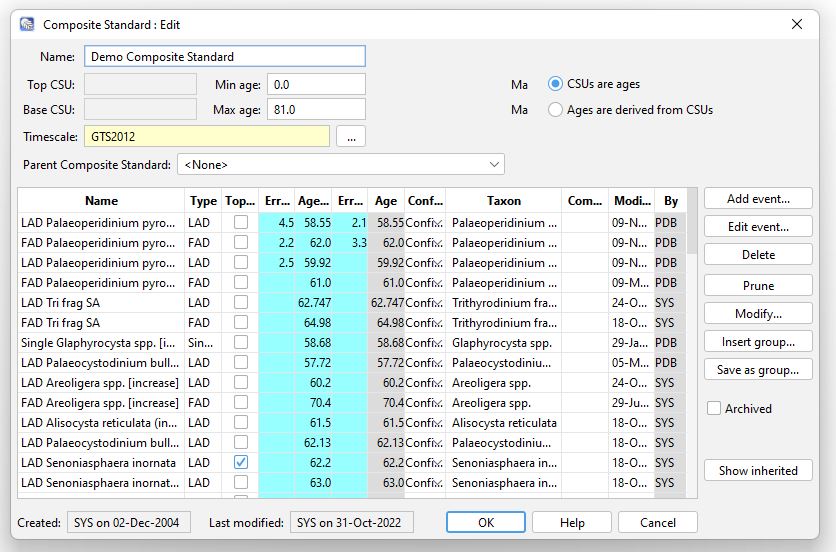Click the Insert group button

[x=758, y=342]
